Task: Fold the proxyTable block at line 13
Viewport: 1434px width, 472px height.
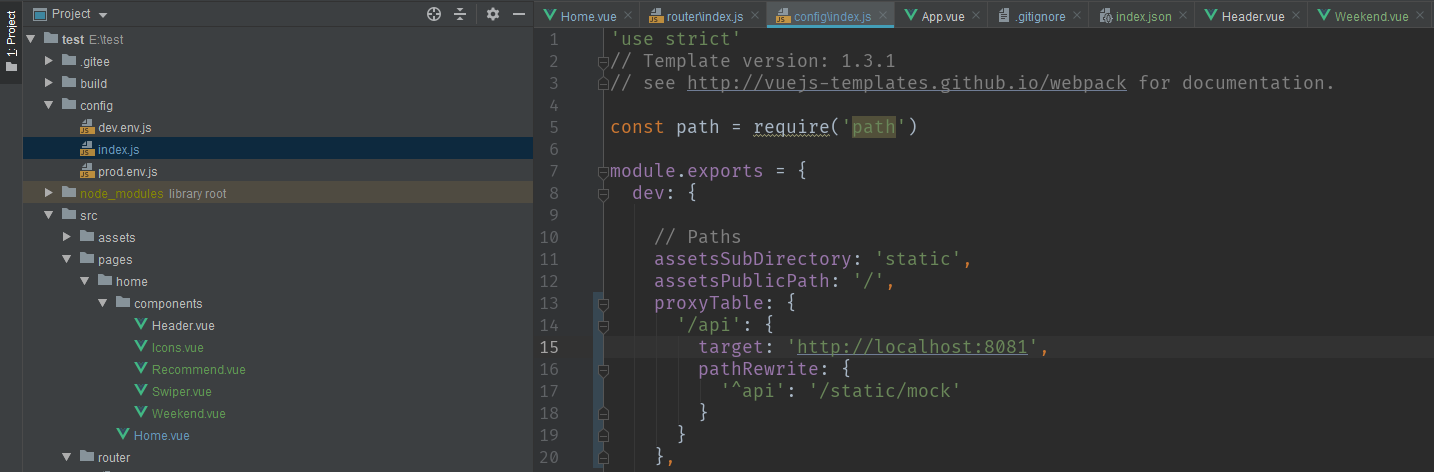Action: [x=603, y=304]
